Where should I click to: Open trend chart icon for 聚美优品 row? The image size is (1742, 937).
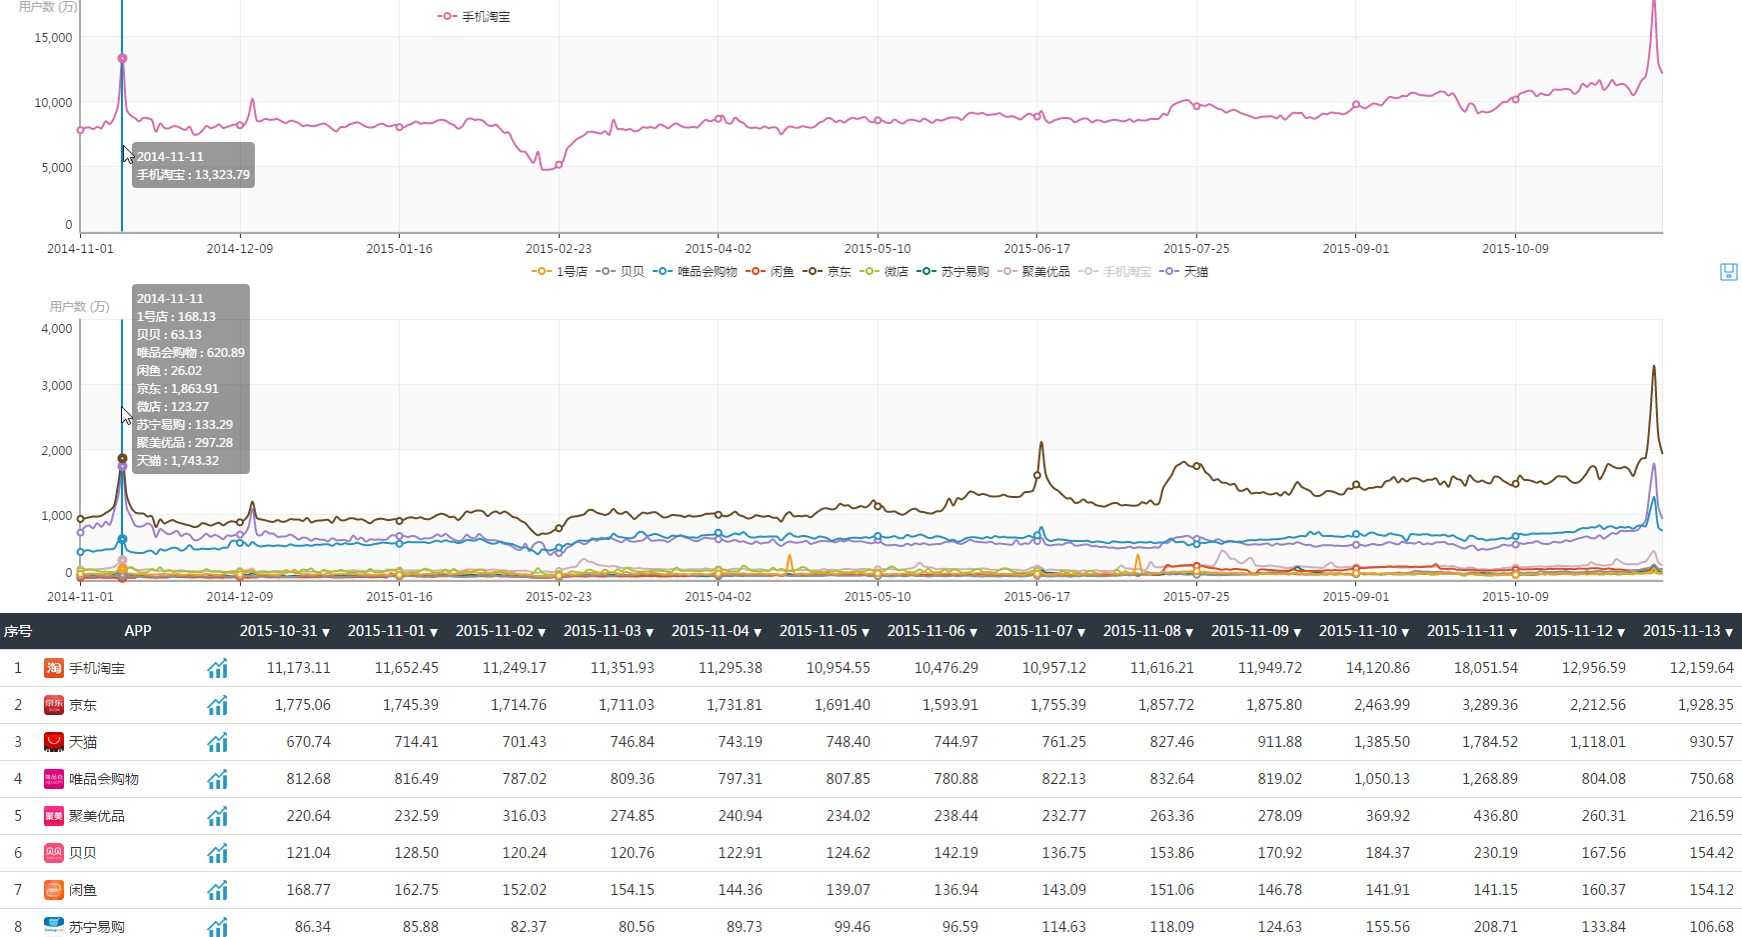[x=217, y=816]
